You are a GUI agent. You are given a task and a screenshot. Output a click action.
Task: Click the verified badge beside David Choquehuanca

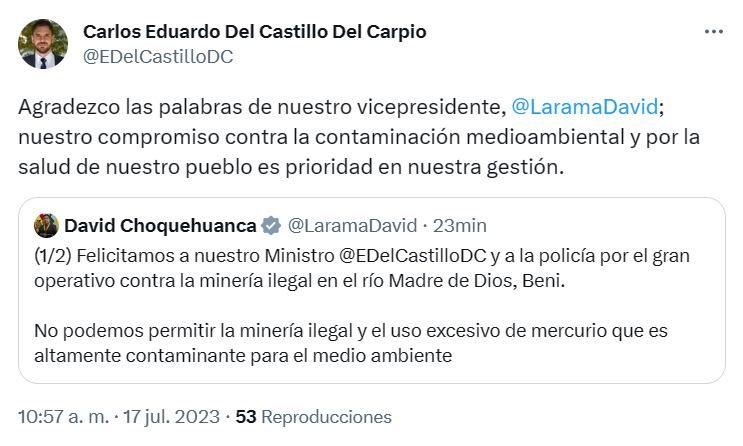tap(270, 223)
